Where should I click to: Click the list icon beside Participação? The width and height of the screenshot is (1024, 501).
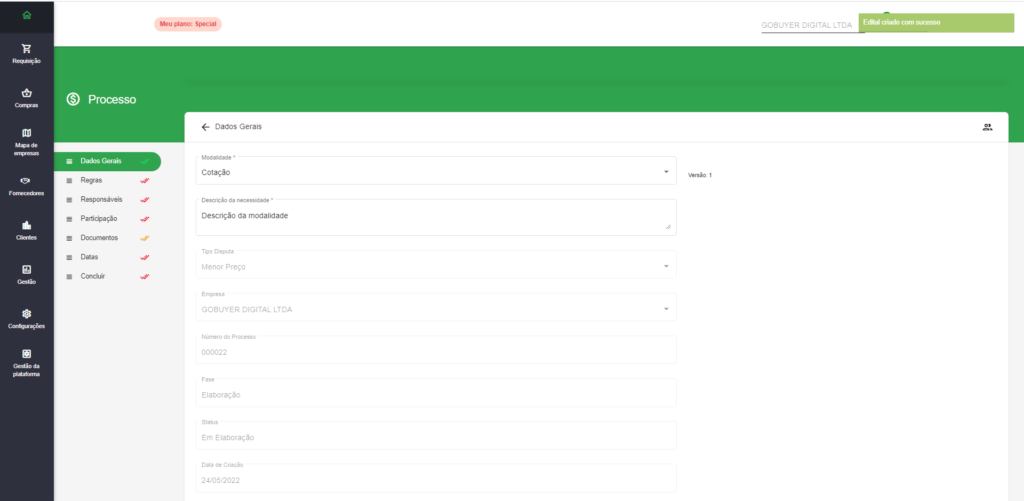pos(69,219)
